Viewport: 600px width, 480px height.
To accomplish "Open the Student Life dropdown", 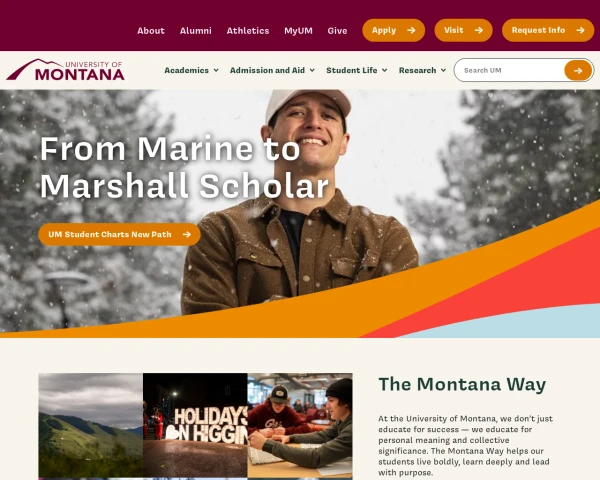I will point(357,70).
